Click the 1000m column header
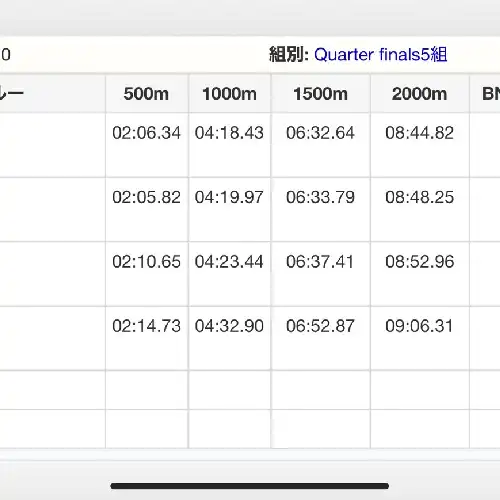The width and height of the screenshot is (500, 500). 230,94
